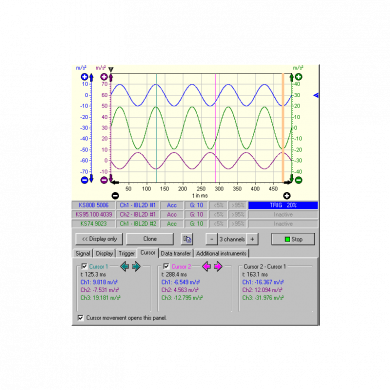Click the Stop button
Image resolution: width=390 pixels, height=390 pixels.
coord(293,239)
